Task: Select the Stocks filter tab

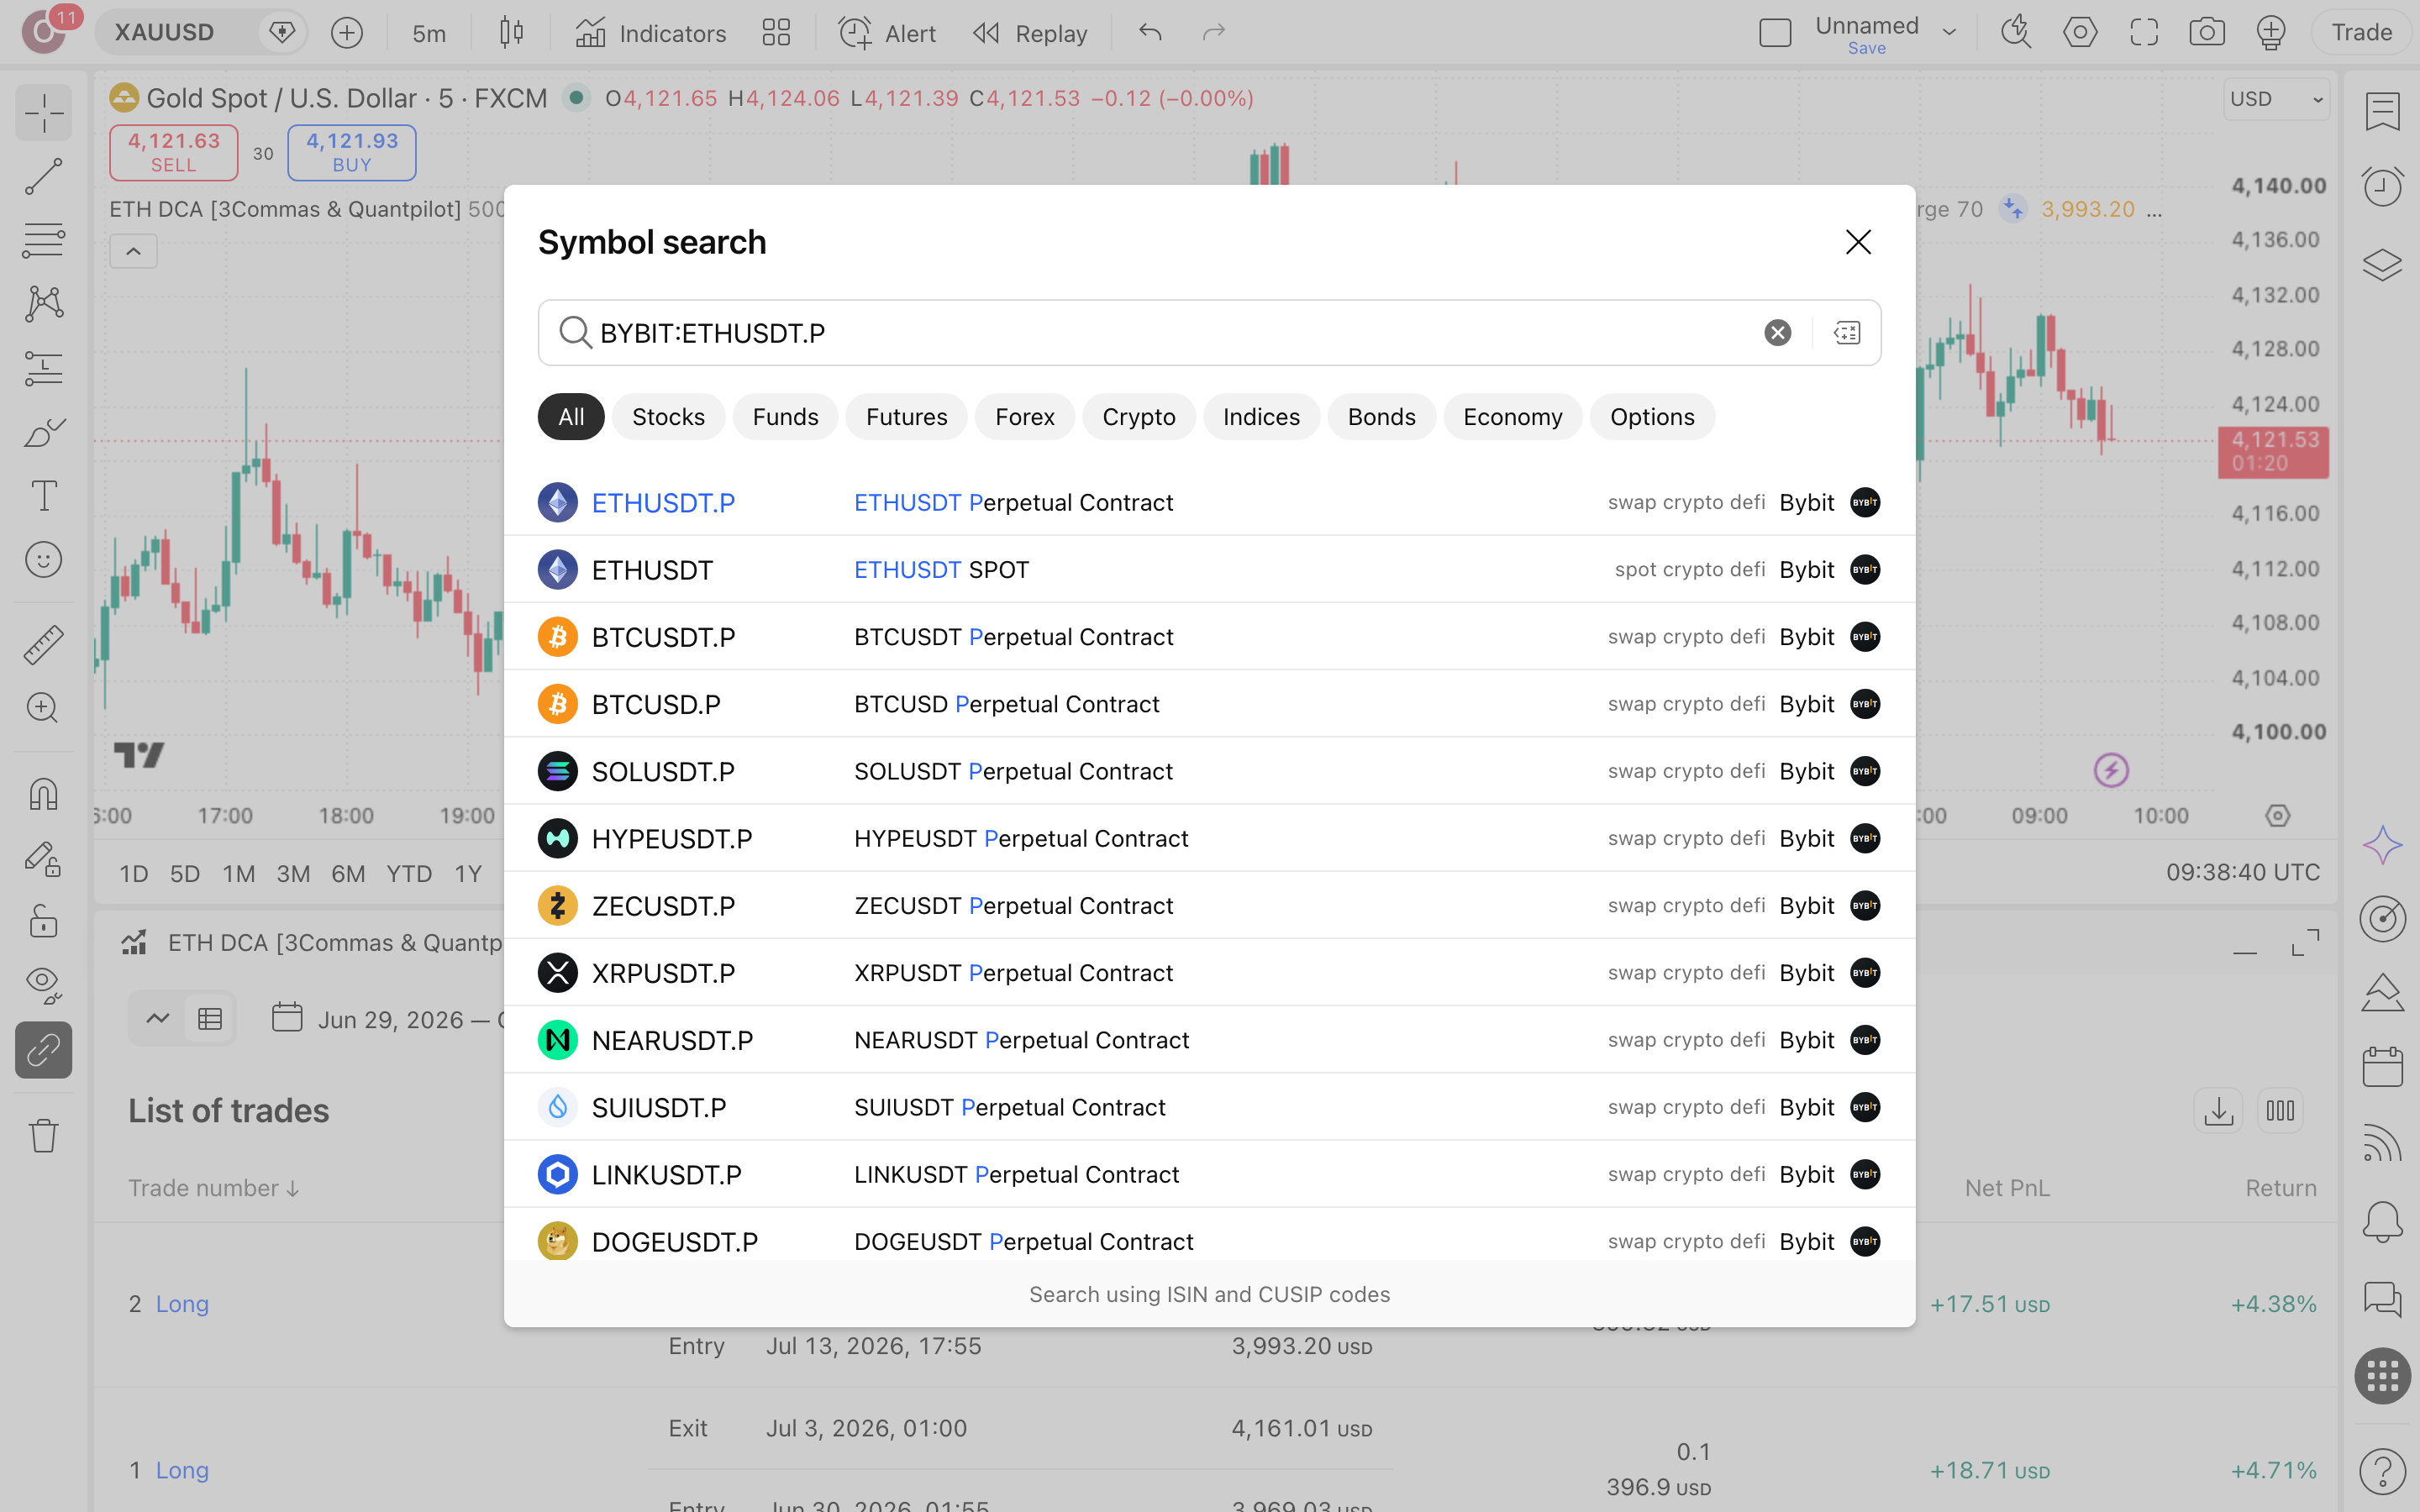Action: click(x=668, y=417)
